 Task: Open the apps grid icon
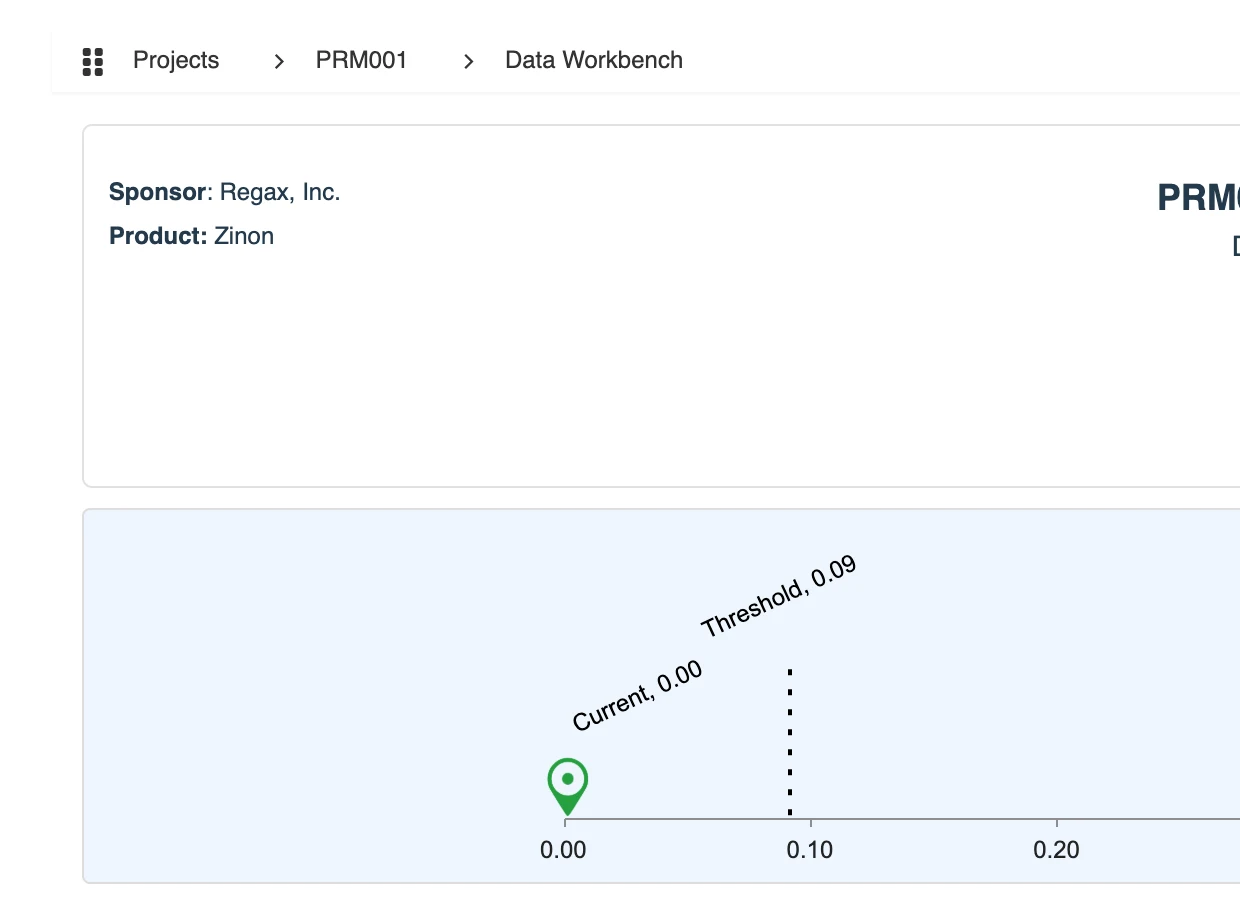93,61
